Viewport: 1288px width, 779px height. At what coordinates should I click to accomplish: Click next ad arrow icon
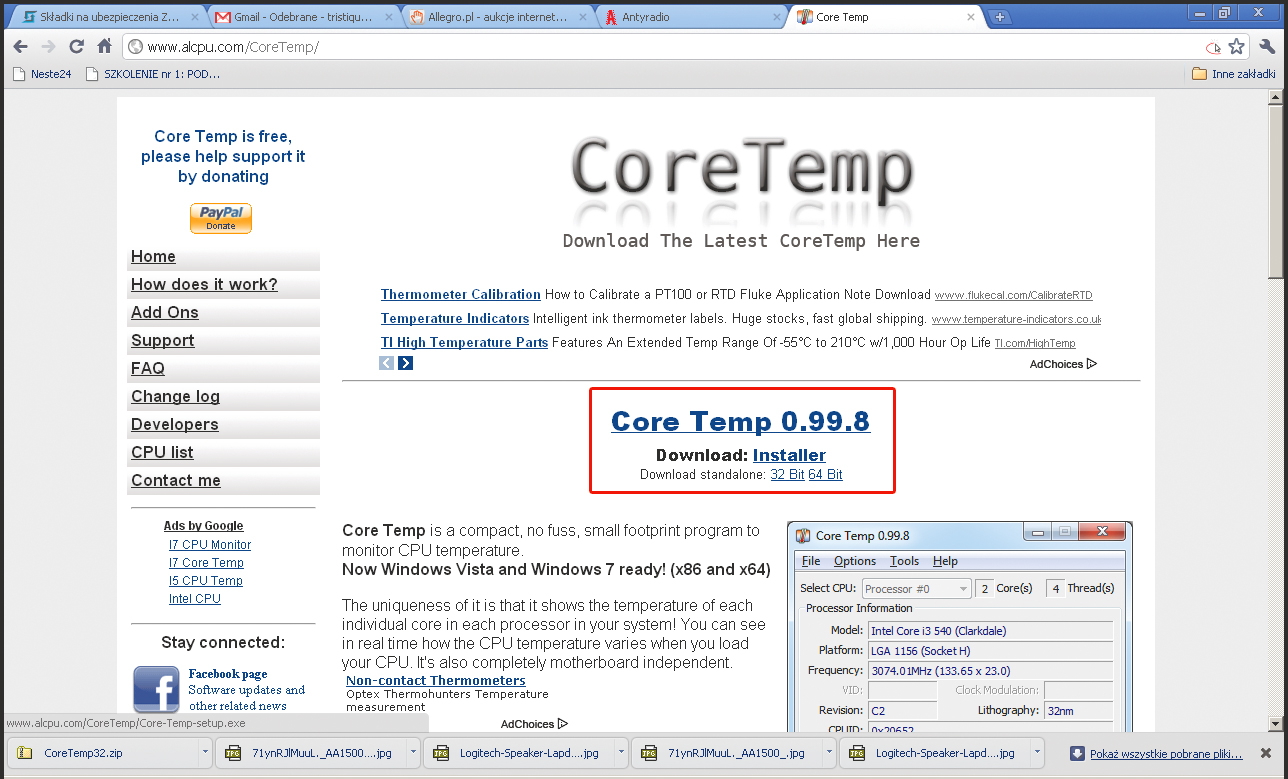pyautogui.click(x=405, y=363)
